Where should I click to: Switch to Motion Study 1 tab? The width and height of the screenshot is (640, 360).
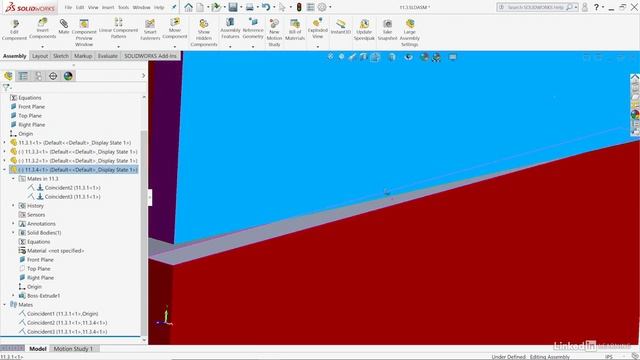point(73,349)
